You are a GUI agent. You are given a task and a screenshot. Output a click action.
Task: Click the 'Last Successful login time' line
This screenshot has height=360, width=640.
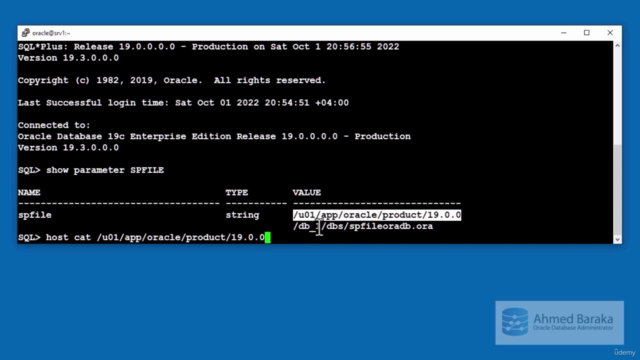(x=183, y=103)
